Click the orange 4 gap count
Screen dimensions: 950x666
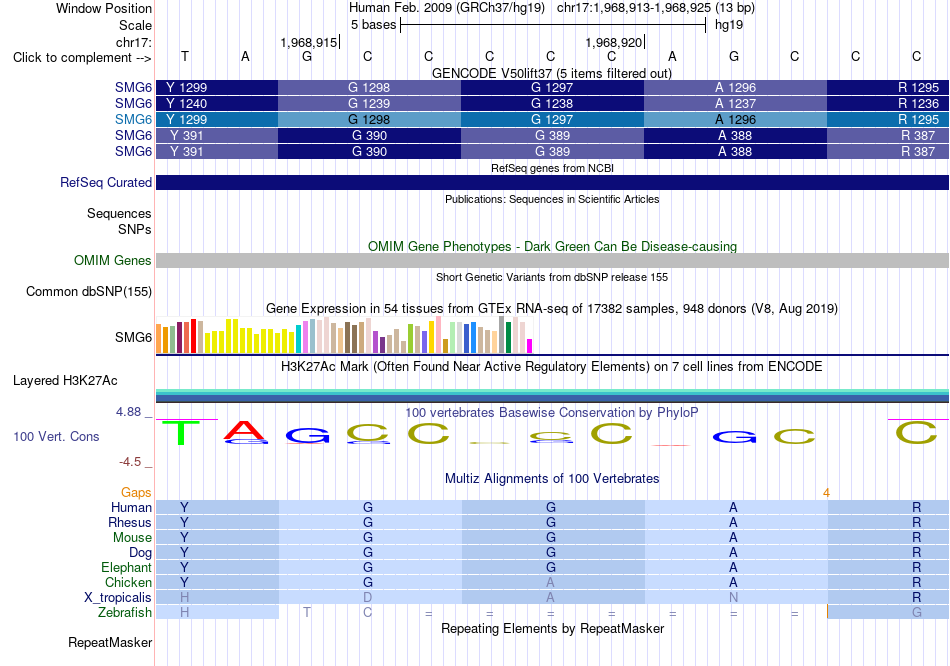click(x=826, y=493)
